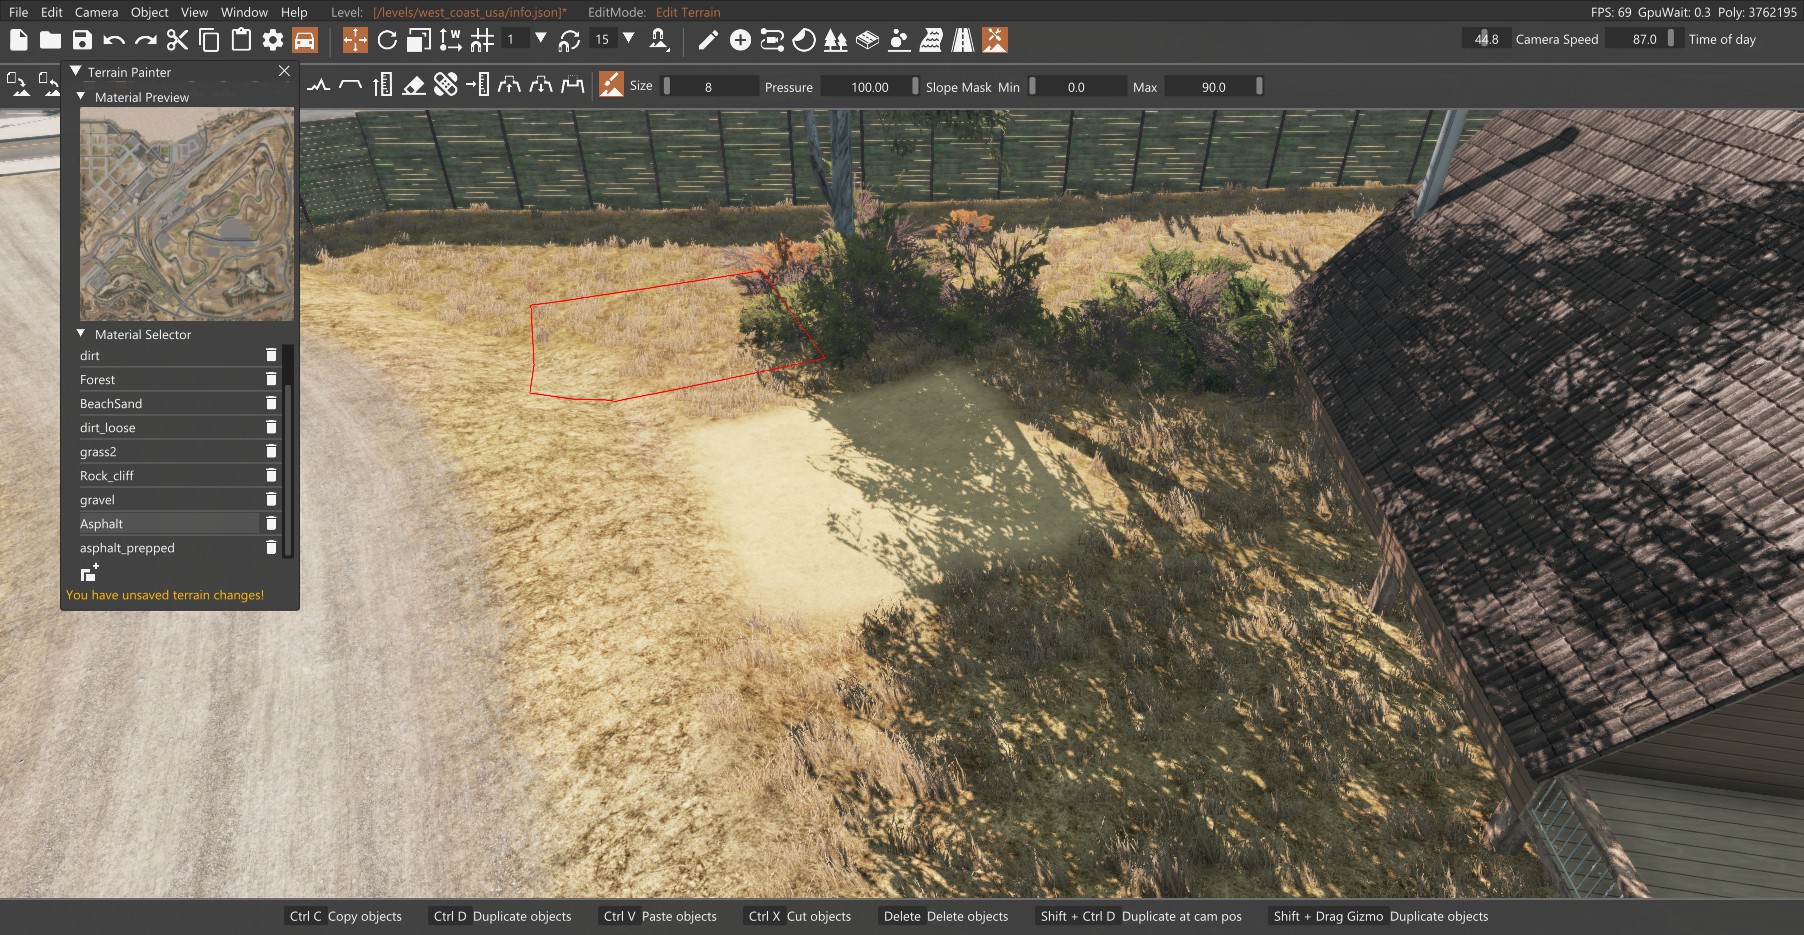Collapse the Material Selector section

(82, 334)
